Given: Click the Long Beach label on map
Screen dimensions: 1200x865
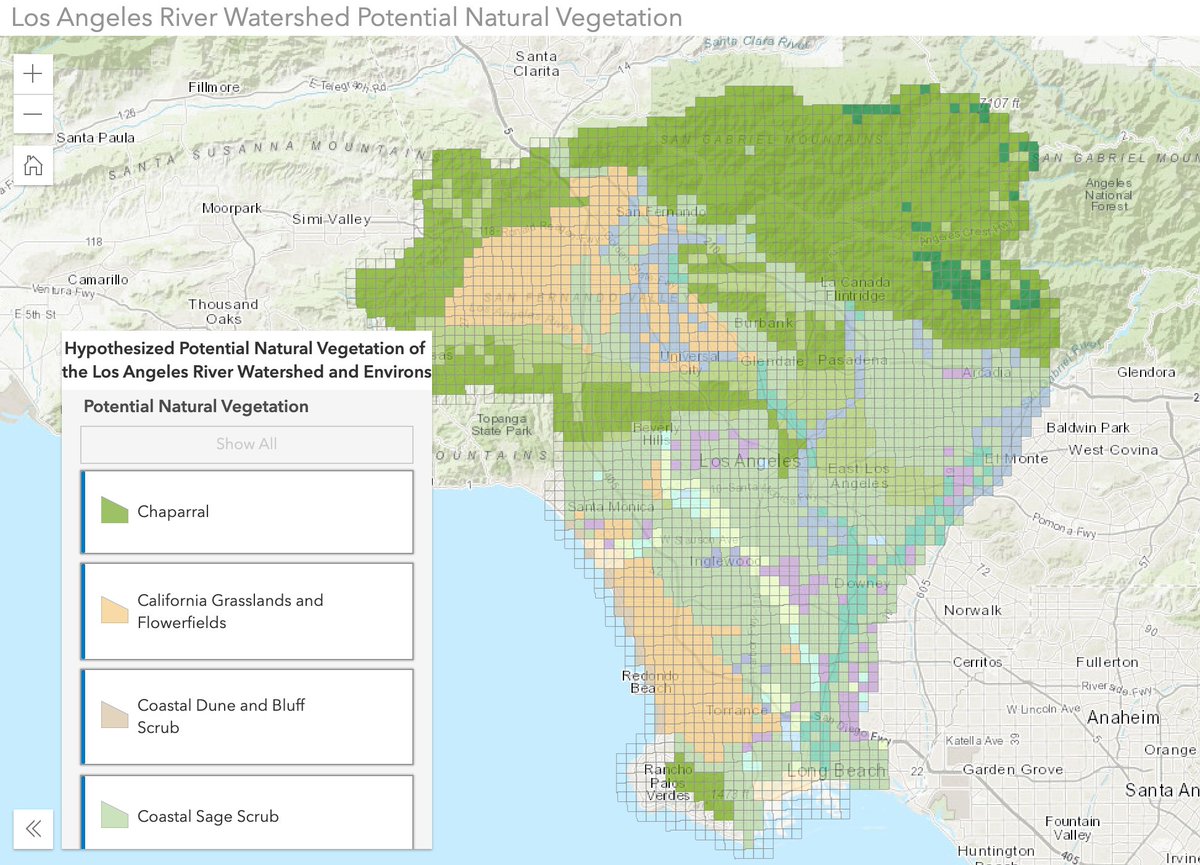Looking at the screenshot, I should click(x=838, y=771).
